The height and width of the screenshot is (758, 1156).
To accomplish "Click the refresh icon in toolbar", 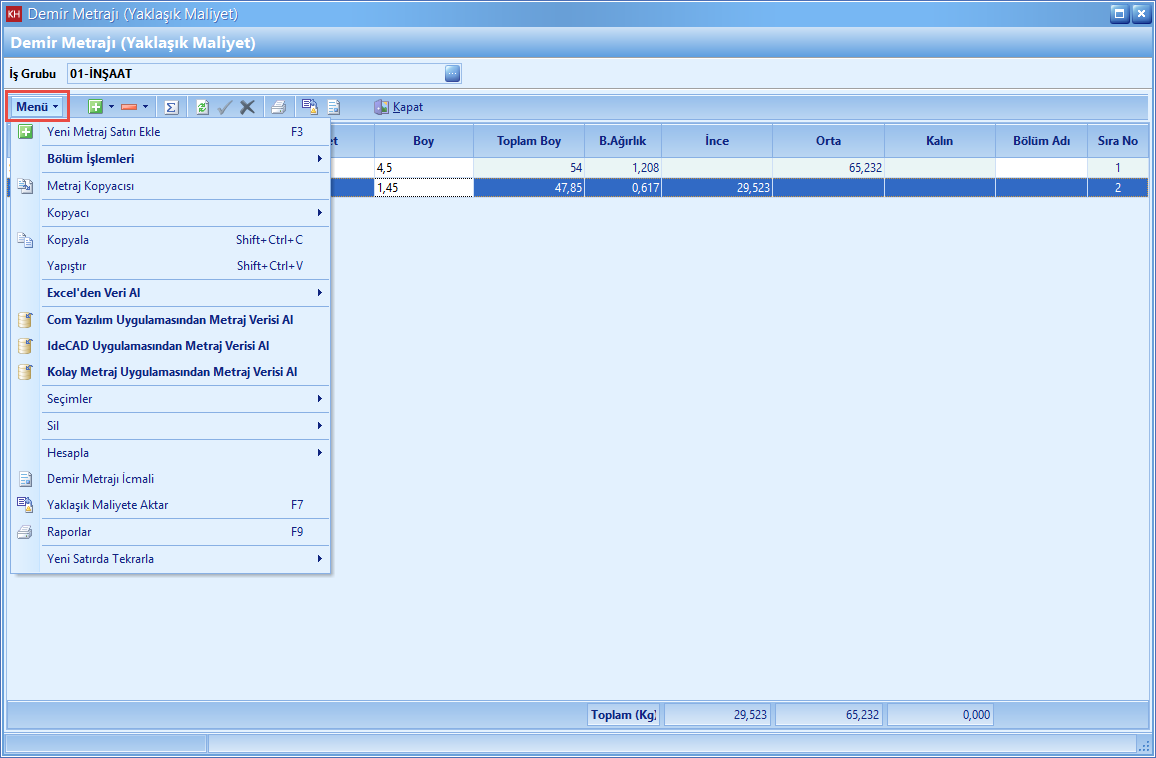I will (x=203, y=107).
